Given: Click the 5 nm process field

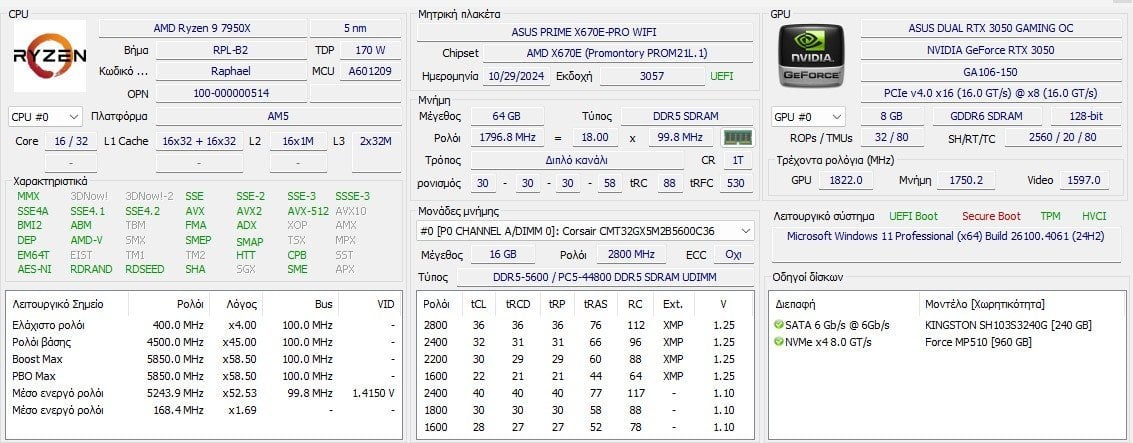Looking at the screenshot, I should pos(355,28).
